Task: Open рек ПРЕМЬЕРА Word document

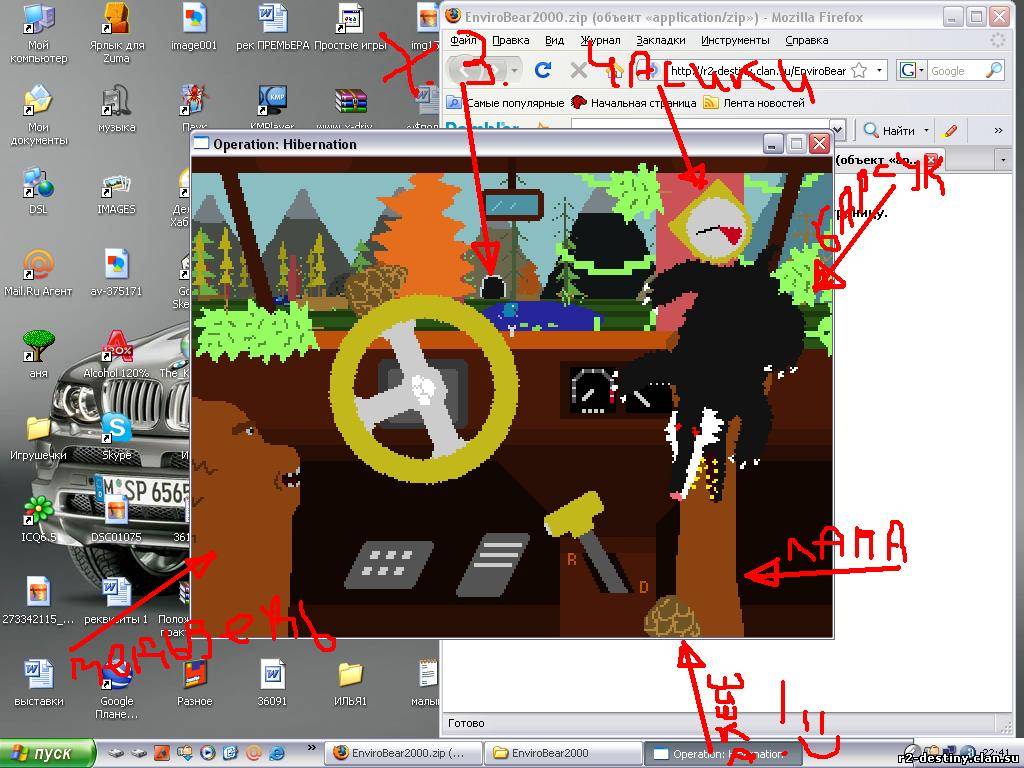Action: click(x=272, y=27)
